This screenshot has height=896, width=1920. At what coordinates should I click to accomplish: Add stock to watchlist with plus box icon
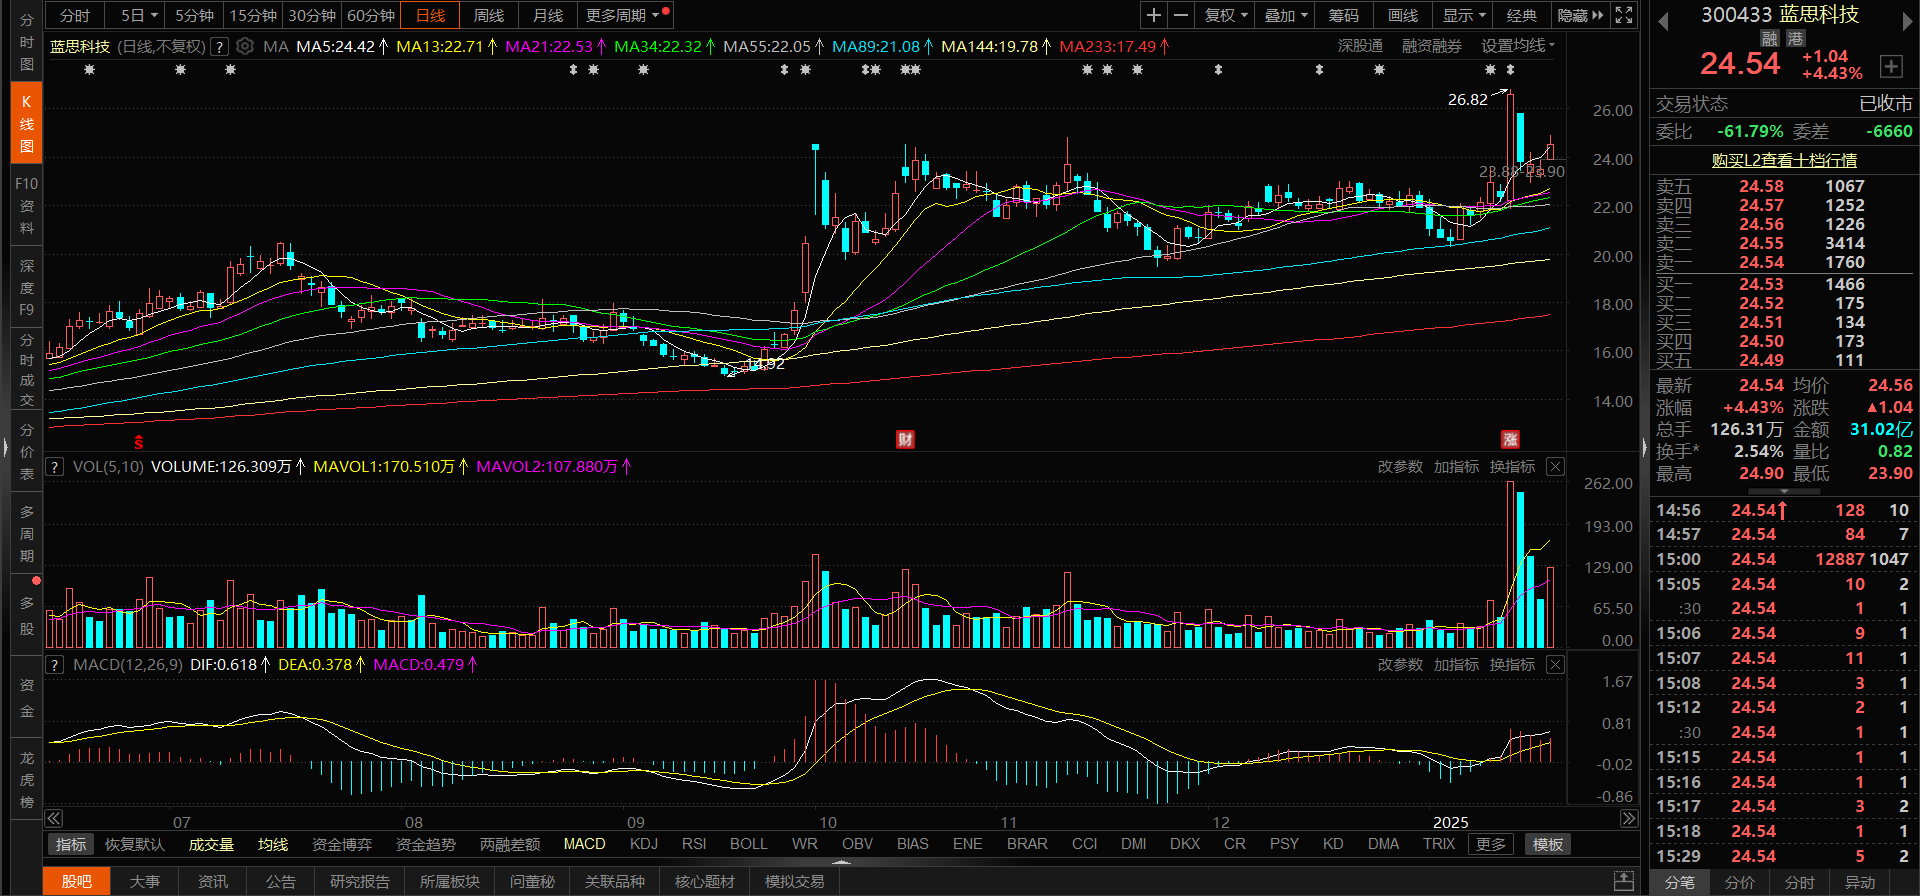1891,66
